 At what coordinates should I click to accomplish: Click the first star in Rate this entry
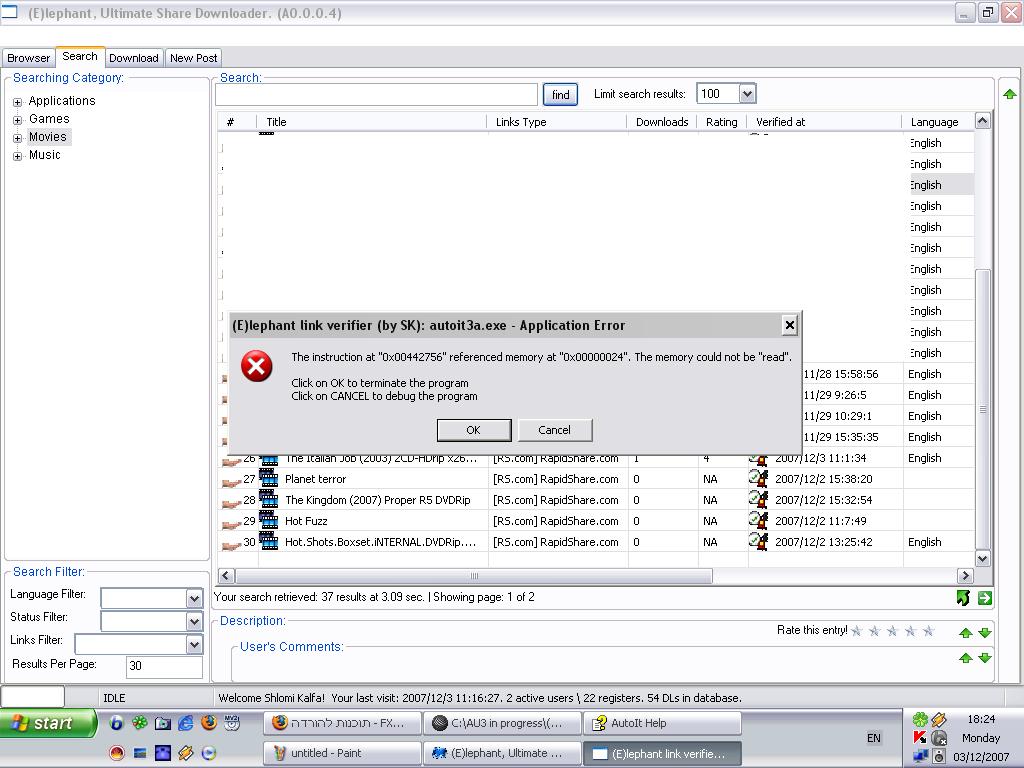click(x=857, y=631)
